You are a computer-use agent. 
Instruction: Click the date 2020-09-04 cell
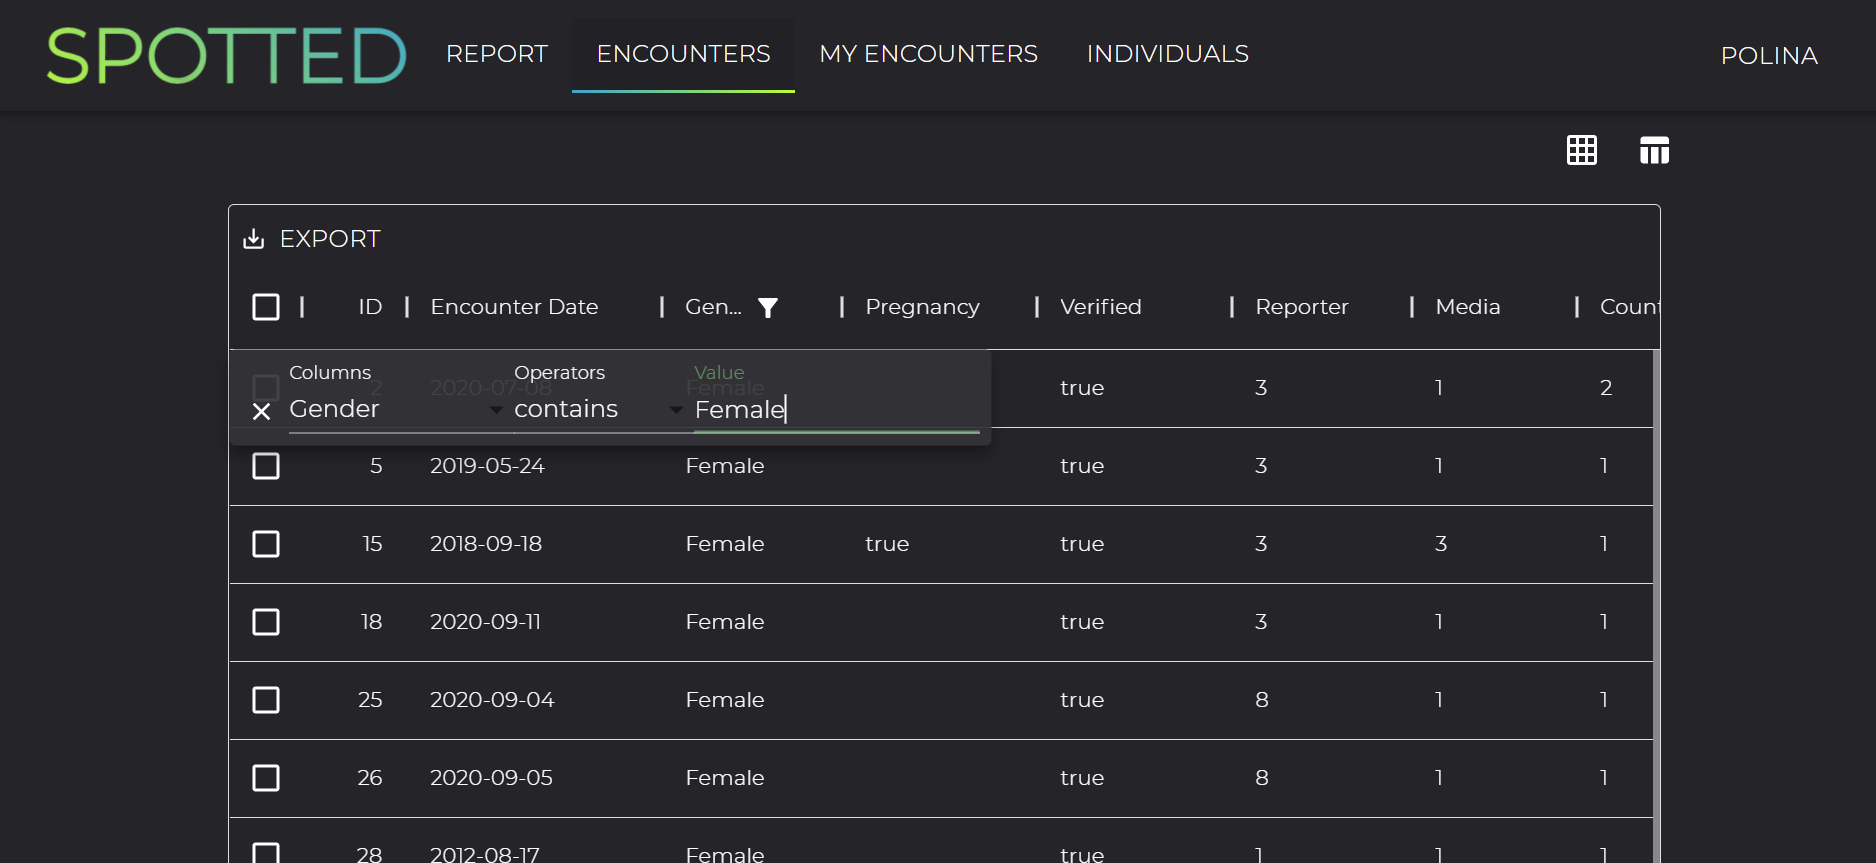492,700
